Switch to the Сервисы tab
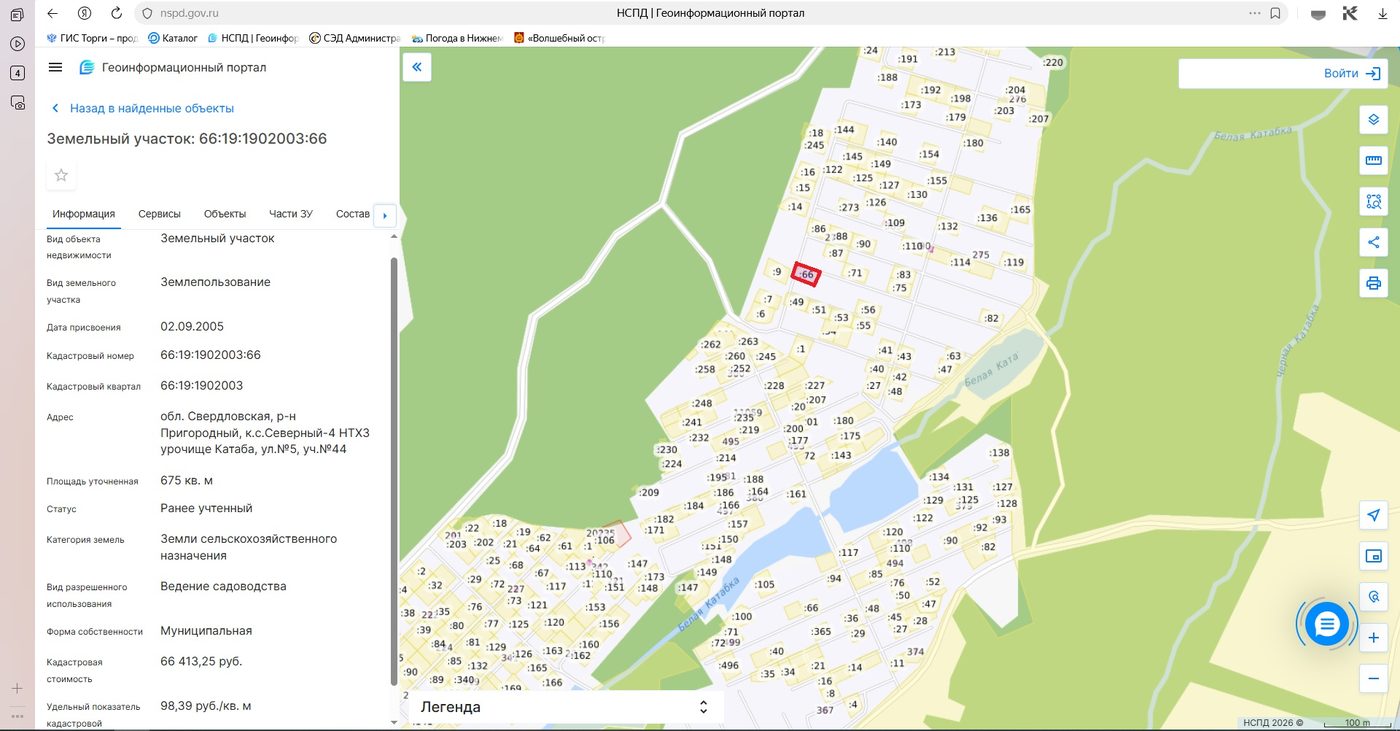The width and height of the screenshot is (1400, 731). point(159,214)
